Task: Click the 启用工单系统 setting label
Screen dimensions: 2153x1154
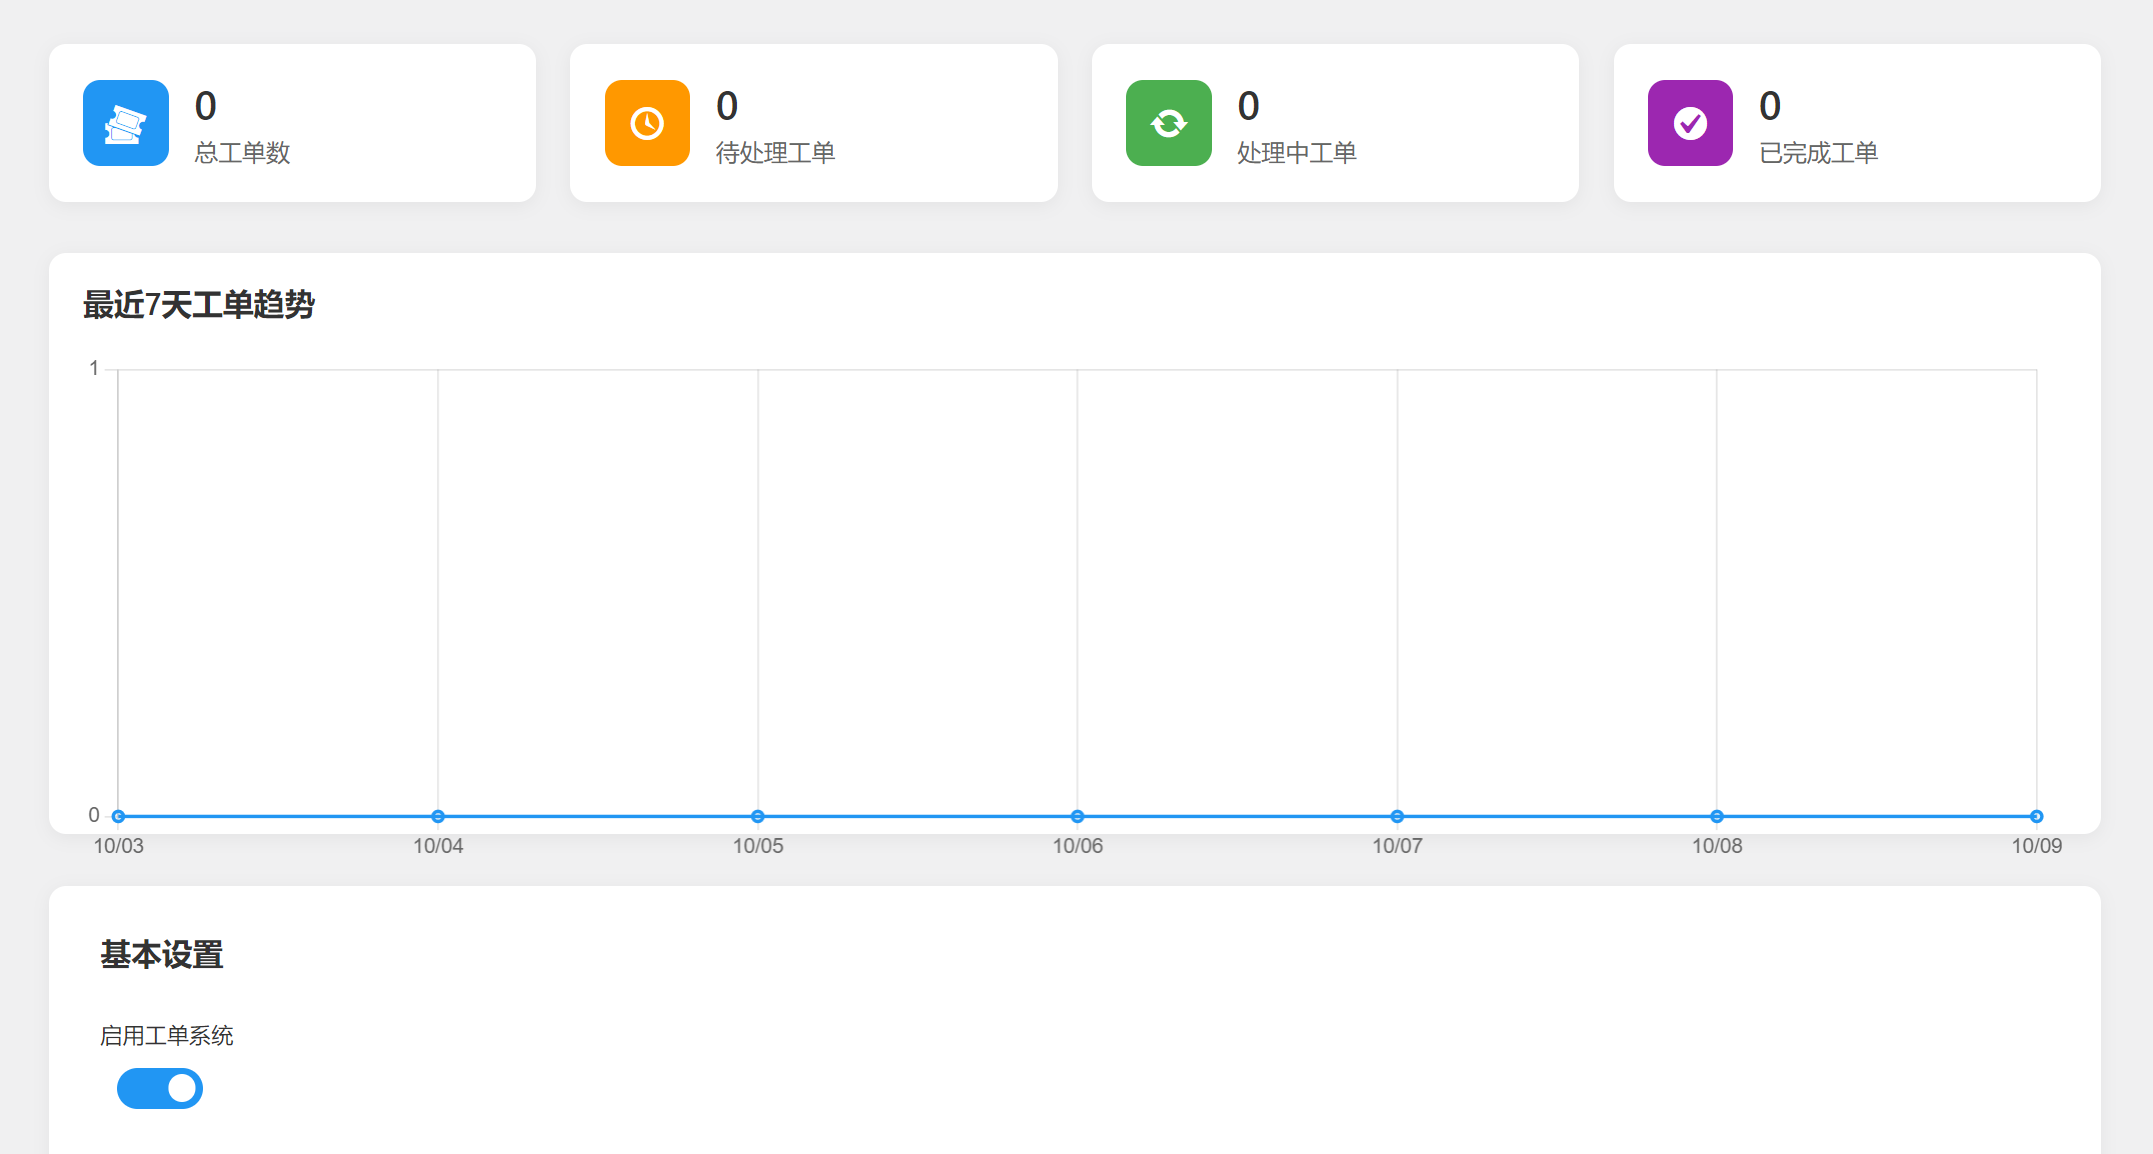Action: [166, 1035]
